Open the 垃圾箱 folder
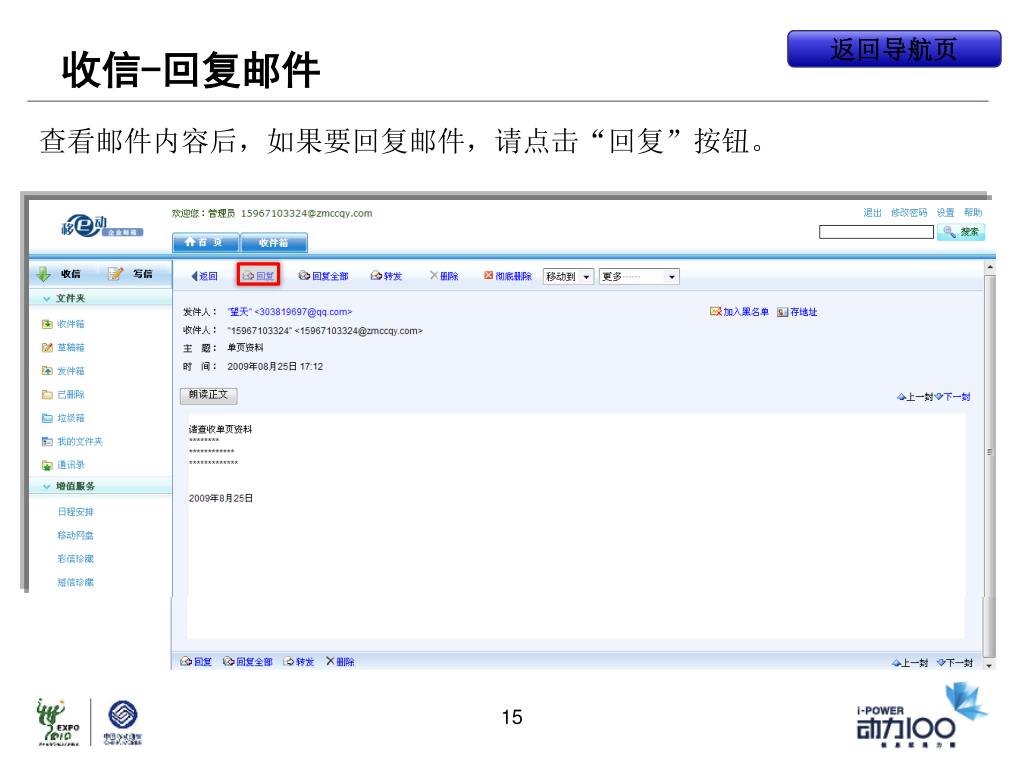The width and height of the screenshot is (1024, 768). tap(63, 418)
